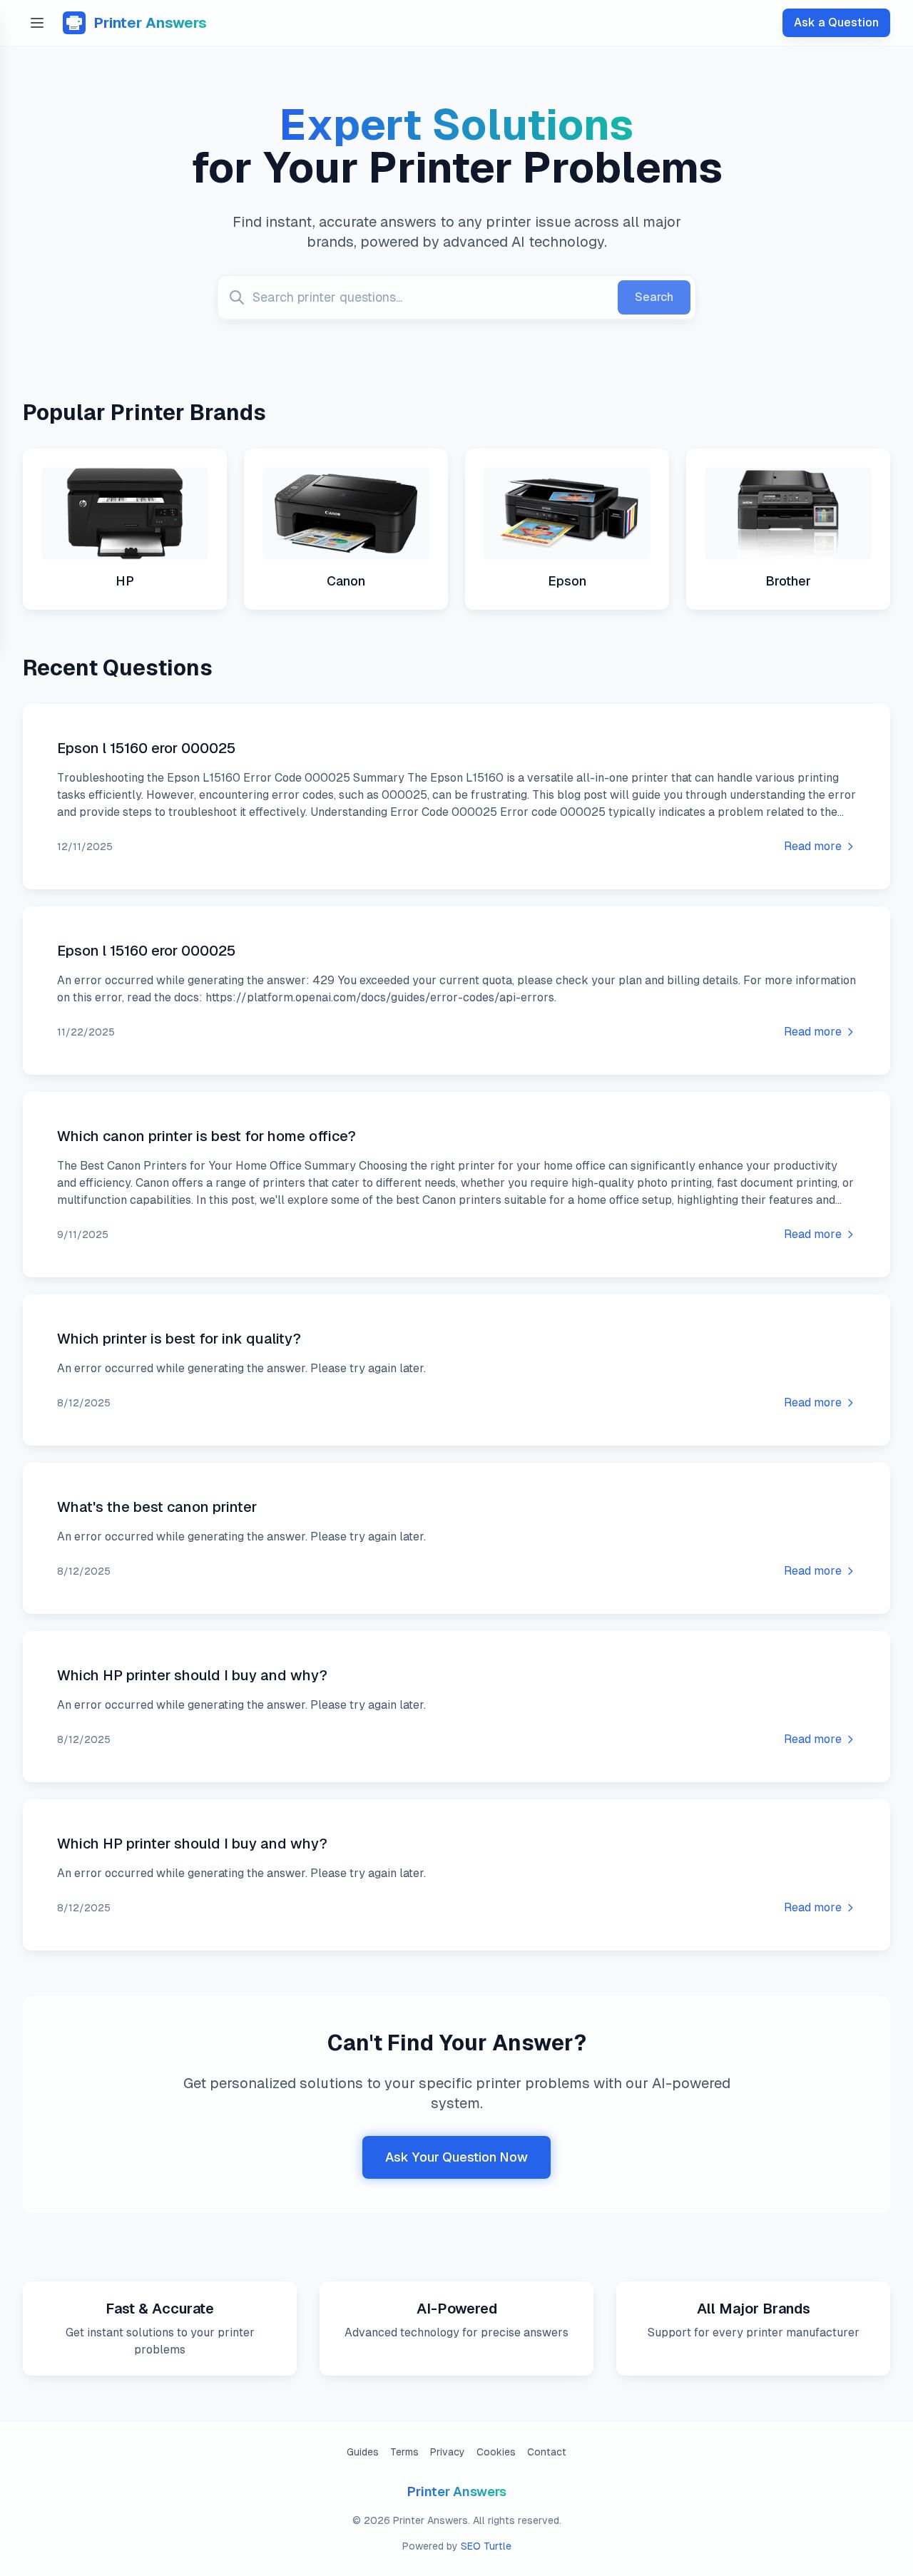Image resolution: width=913 pixels, height=2576 pixels.
Task: Click the blue Search button
Action: [654, 297]
